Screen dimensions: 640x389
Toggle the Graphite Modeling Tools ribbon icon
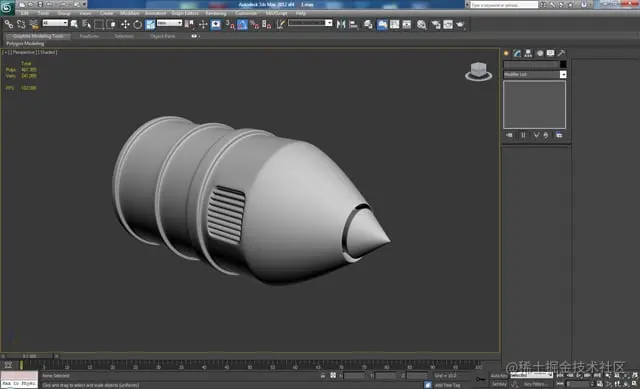point(382,24)
